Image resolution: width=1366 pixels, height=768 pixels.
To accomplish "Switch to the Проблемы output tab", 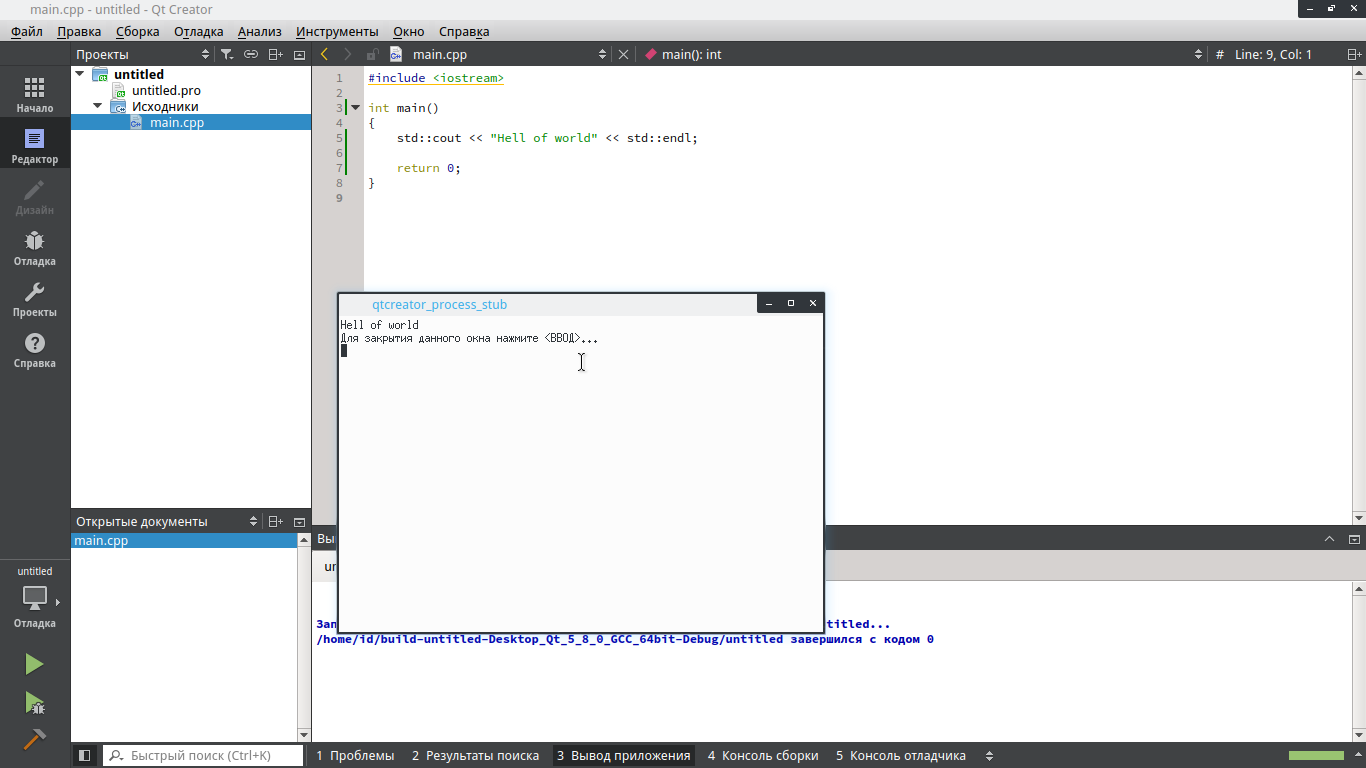I will point(355,756).
